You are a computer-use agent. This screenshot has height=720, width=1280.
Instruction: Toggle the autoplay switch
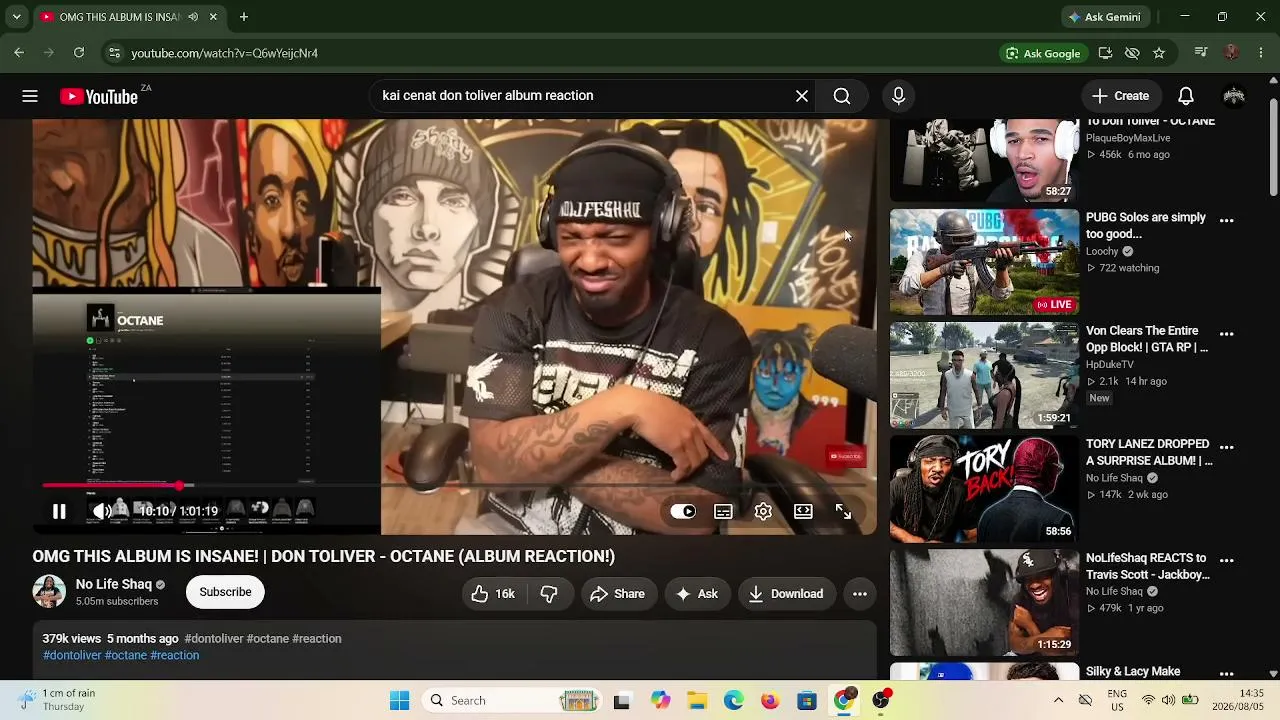click(x=683, y=511)
